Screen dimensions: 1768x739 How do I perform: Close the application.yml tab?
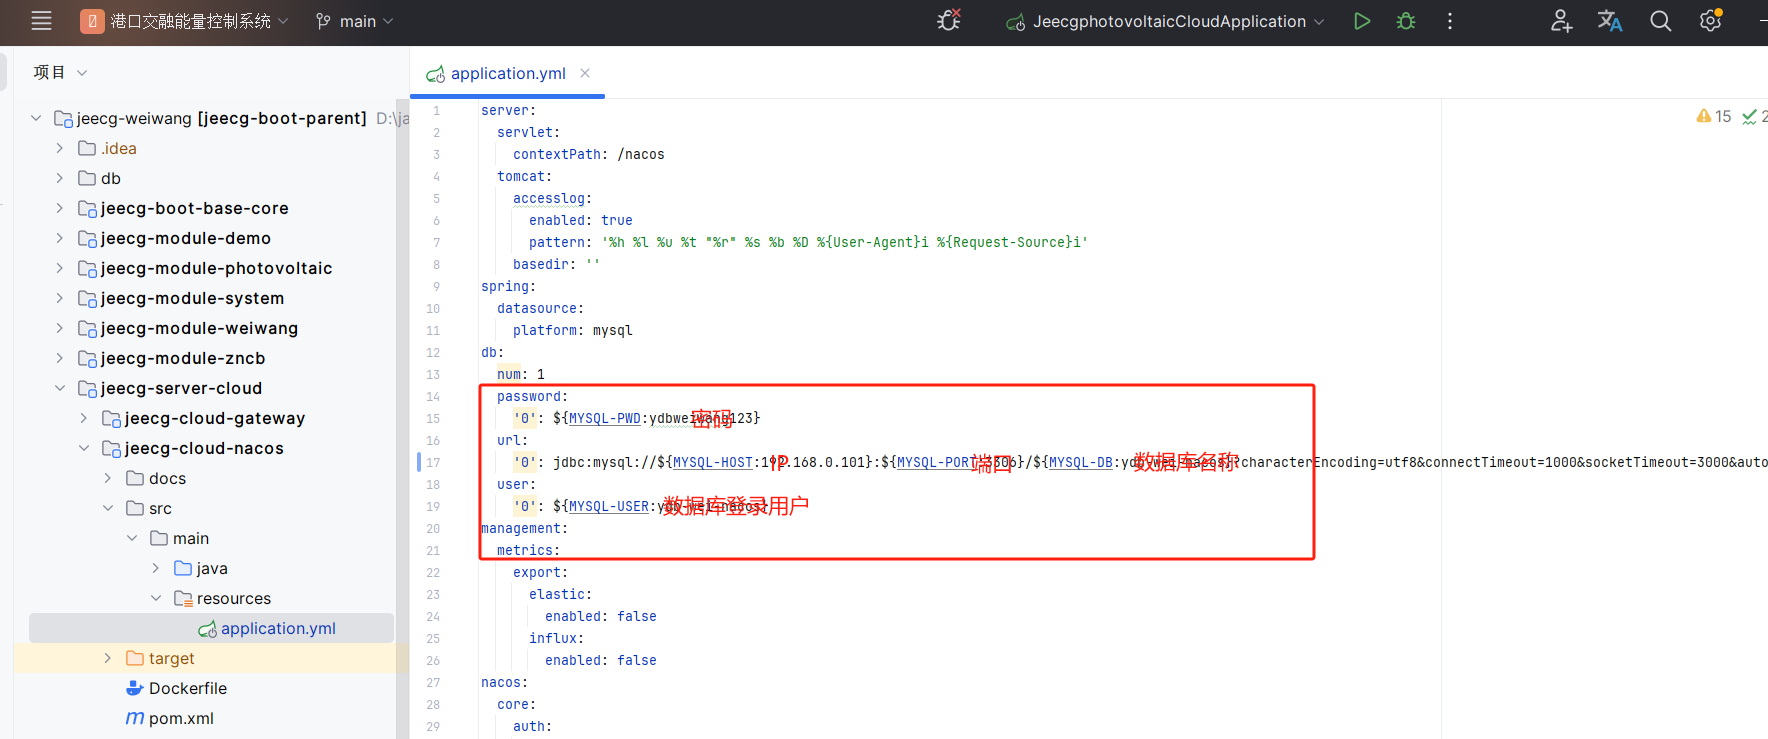tap(585, 73)
